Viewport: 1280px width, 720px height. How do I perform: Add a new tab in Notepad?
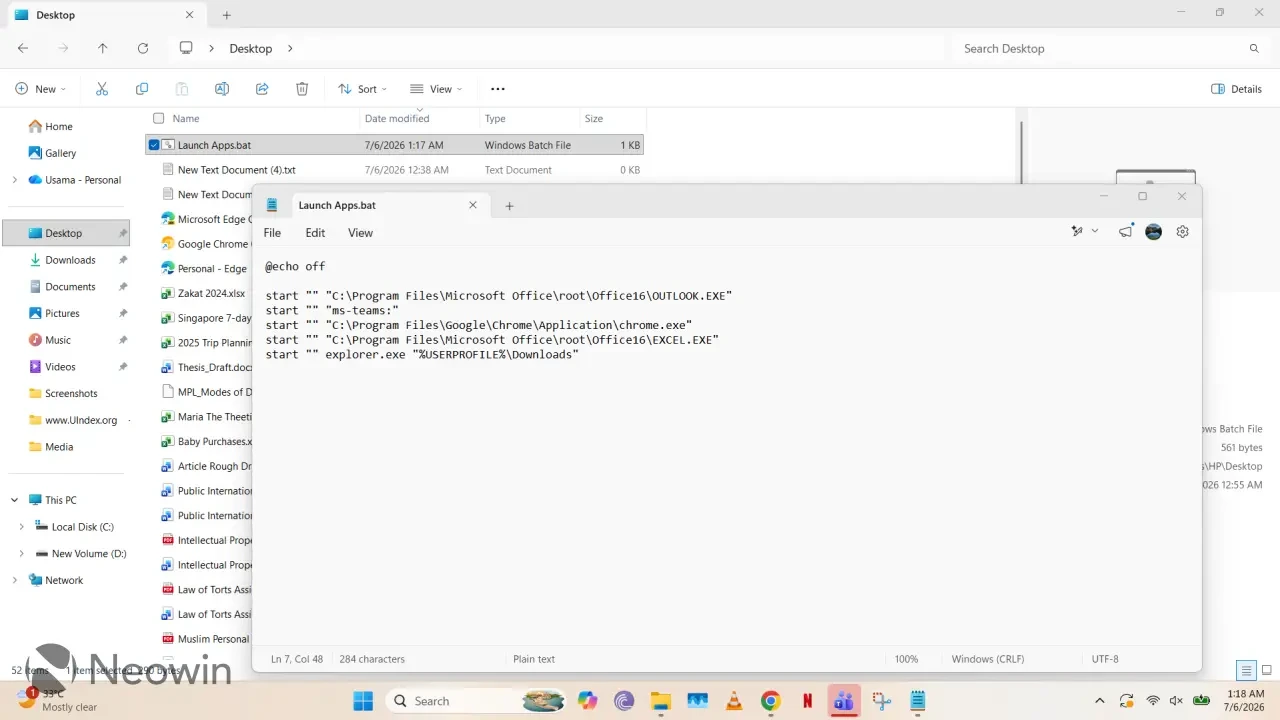[509, 206]
